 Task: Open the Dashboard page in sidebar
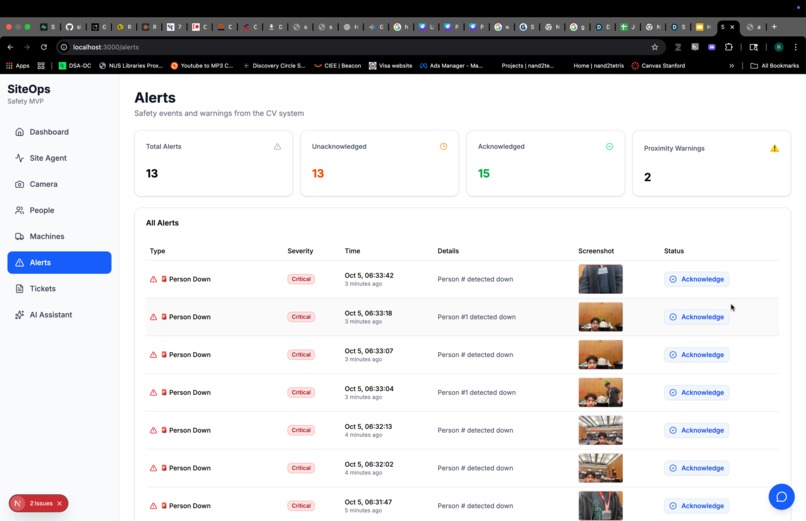[59, 132]
